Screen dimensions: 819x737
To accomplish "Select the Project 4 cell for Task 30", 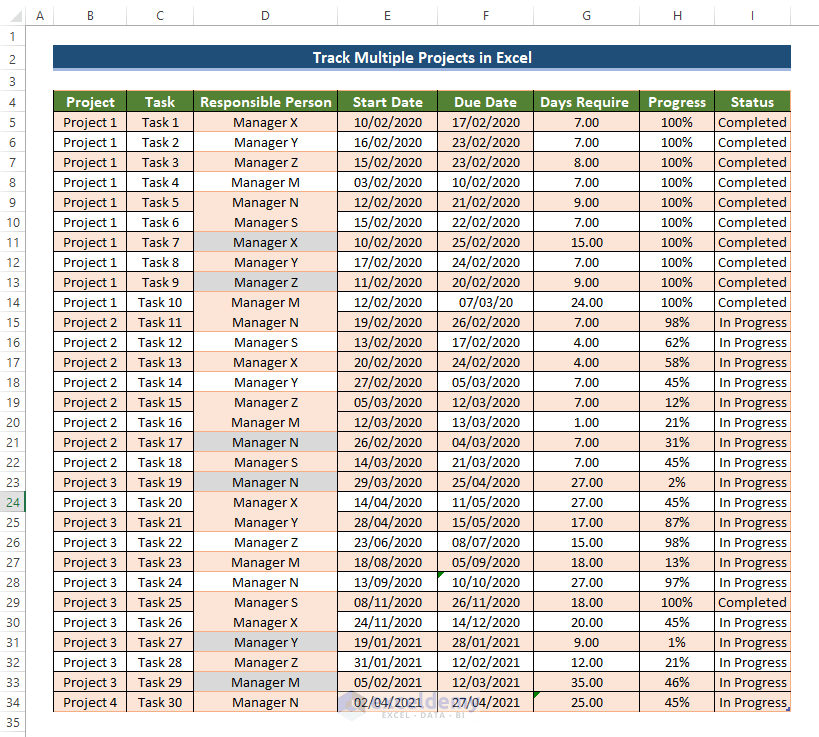I will [x=90, y=702].
